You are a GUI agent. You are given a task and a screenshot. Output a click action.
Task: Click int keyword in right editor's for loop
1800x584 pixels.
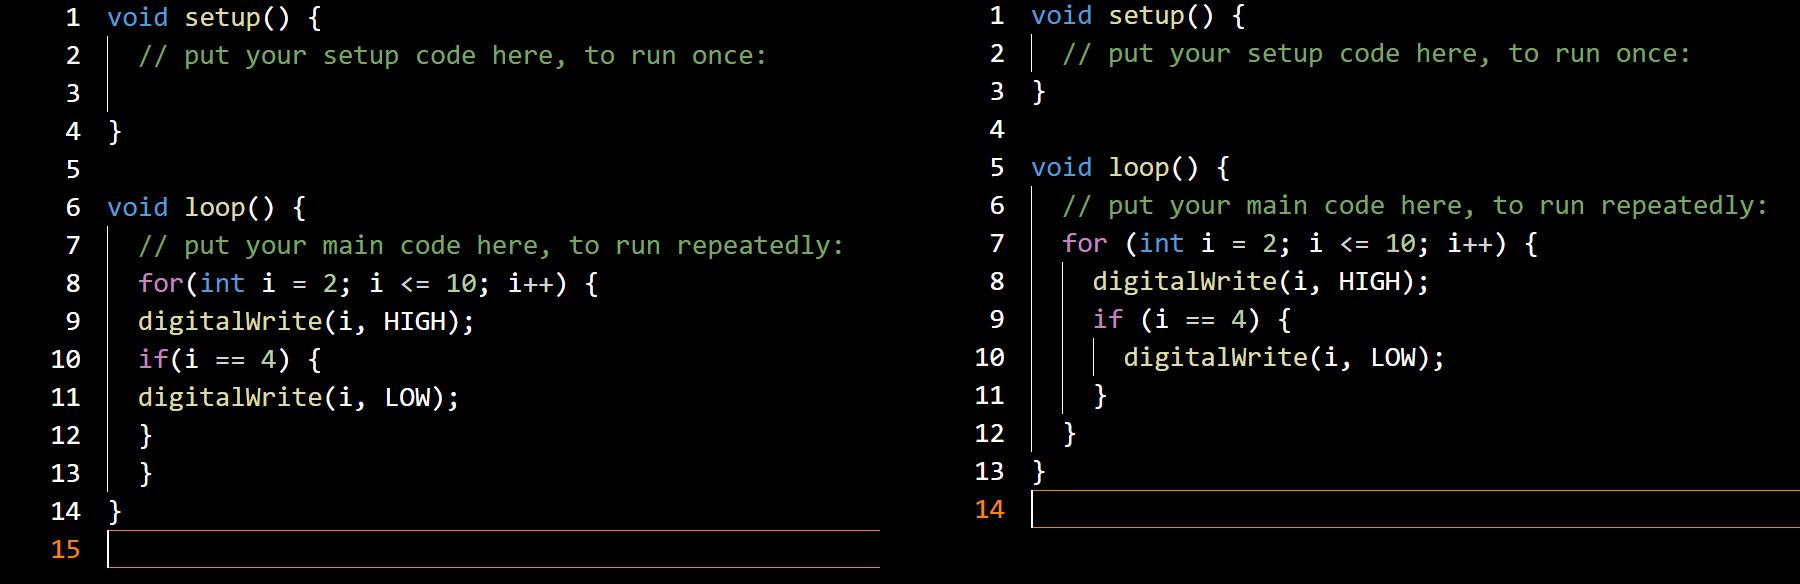coord(1161,243)
